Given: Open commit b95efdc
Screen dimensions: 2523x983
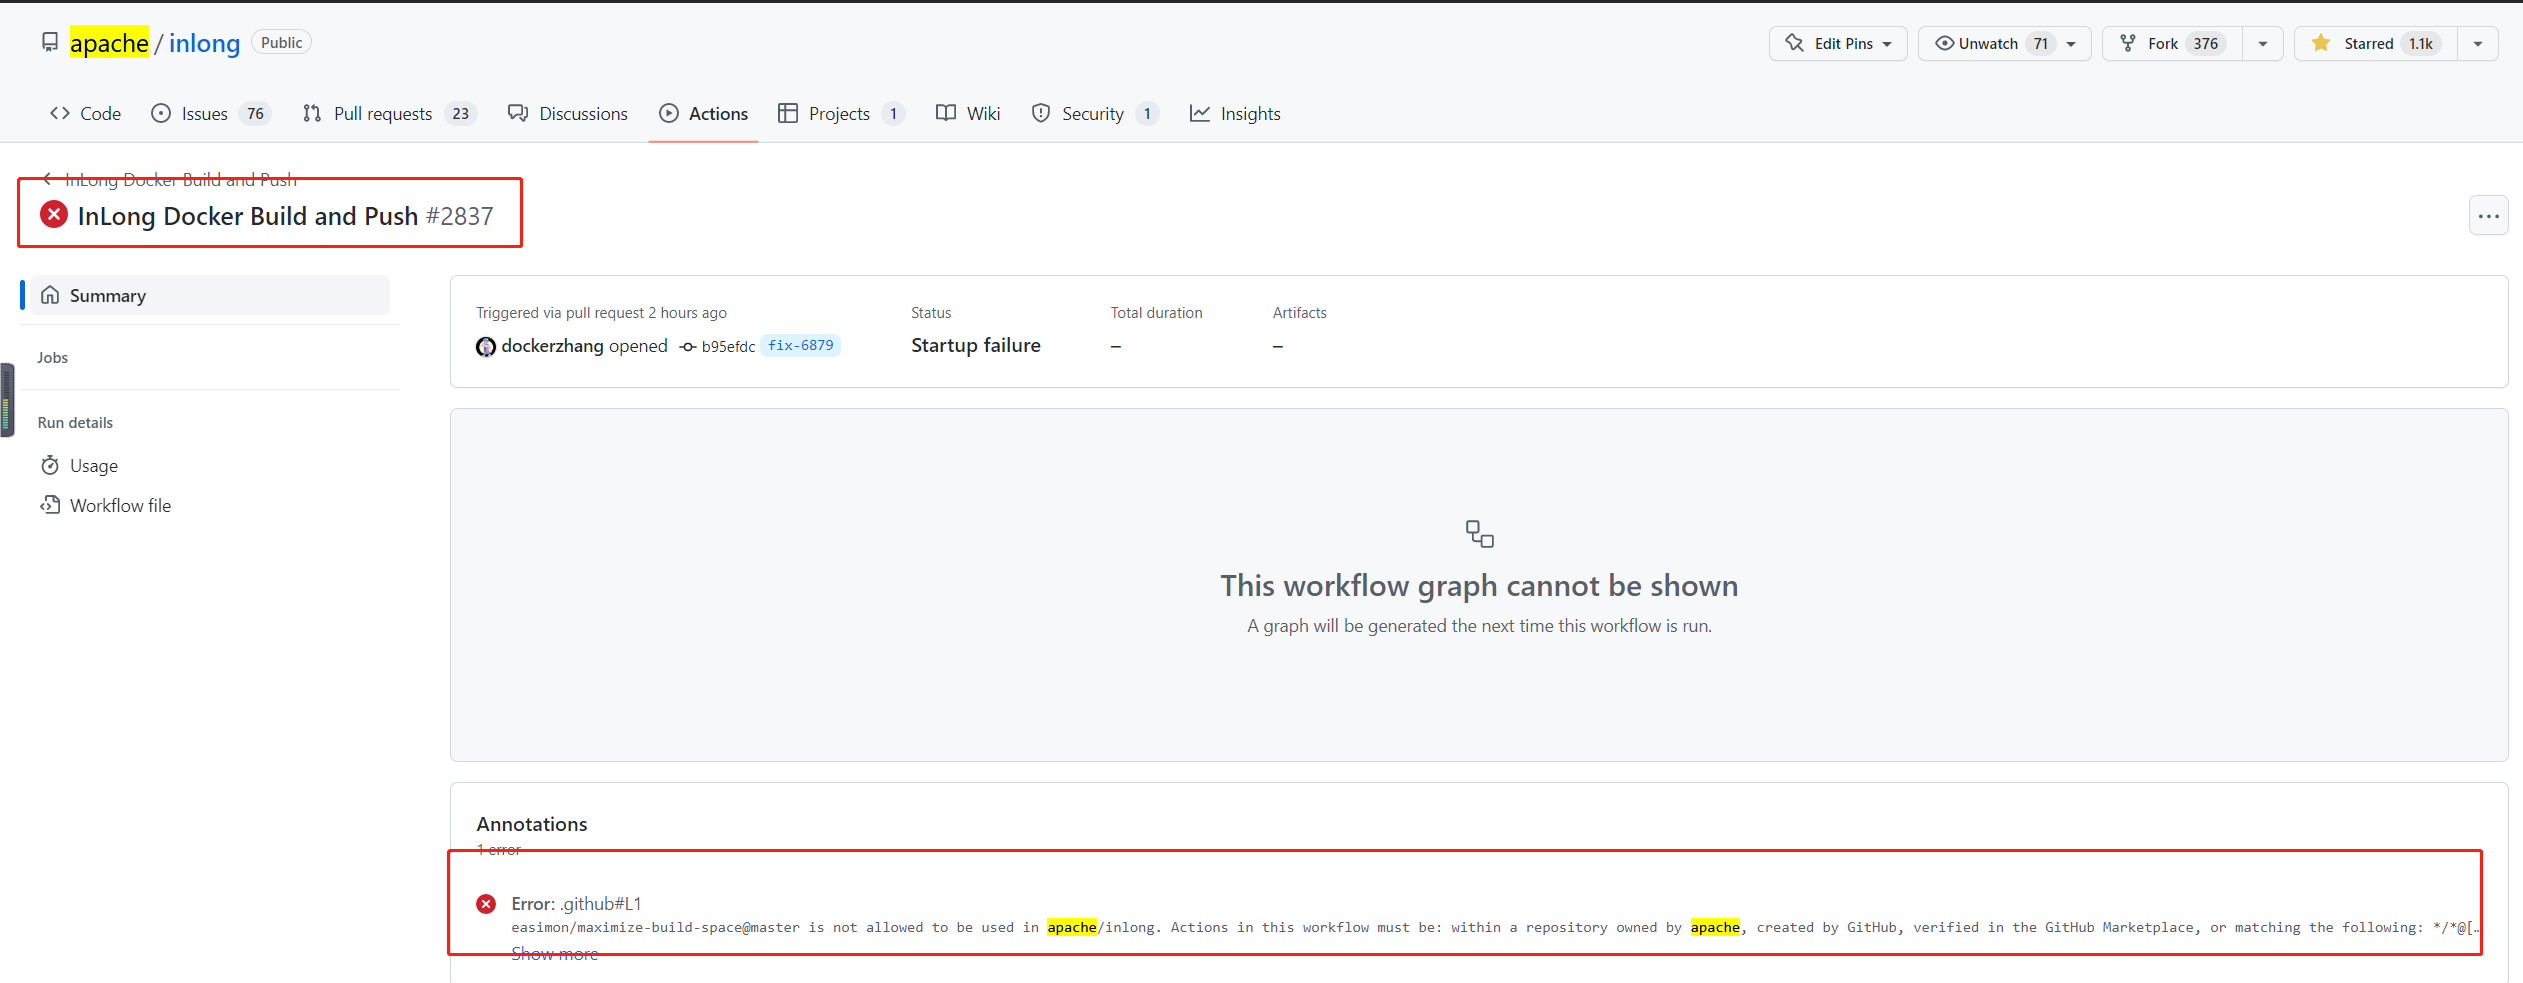Looking at the screenshot, I should coord(728,346).
